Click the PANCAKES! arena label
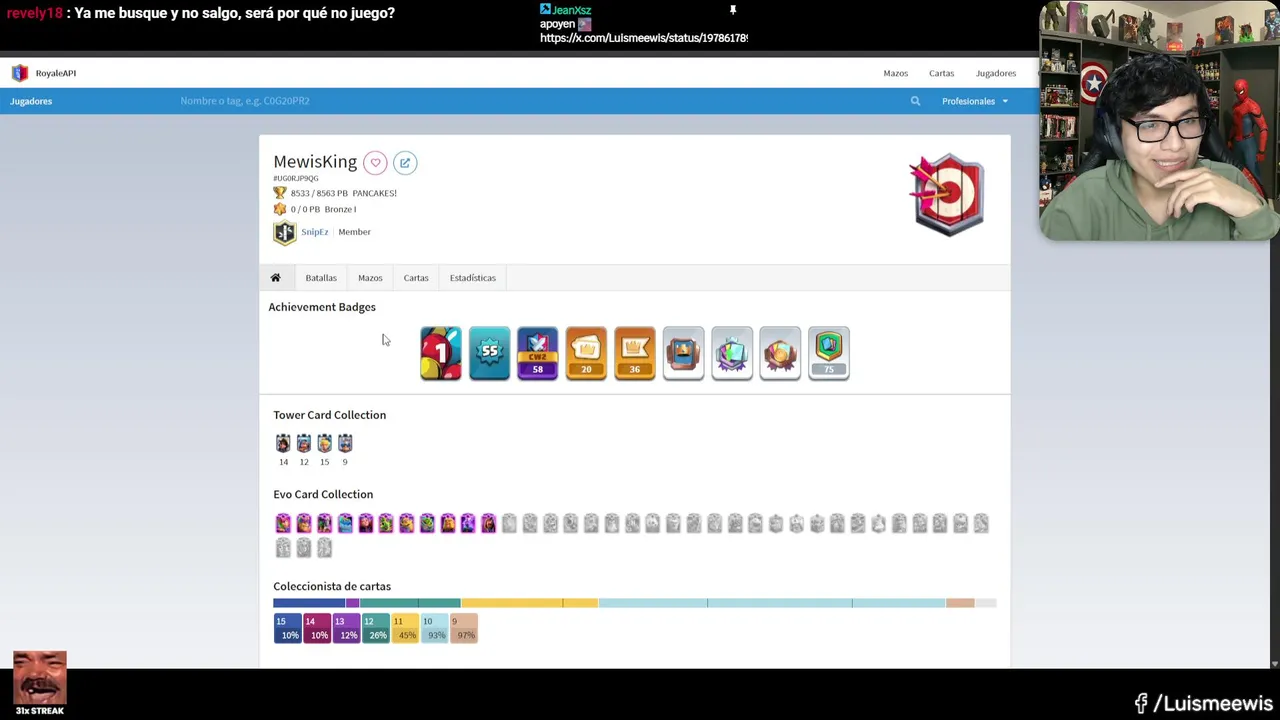The image size is (1280, 720). click(375, 193)
